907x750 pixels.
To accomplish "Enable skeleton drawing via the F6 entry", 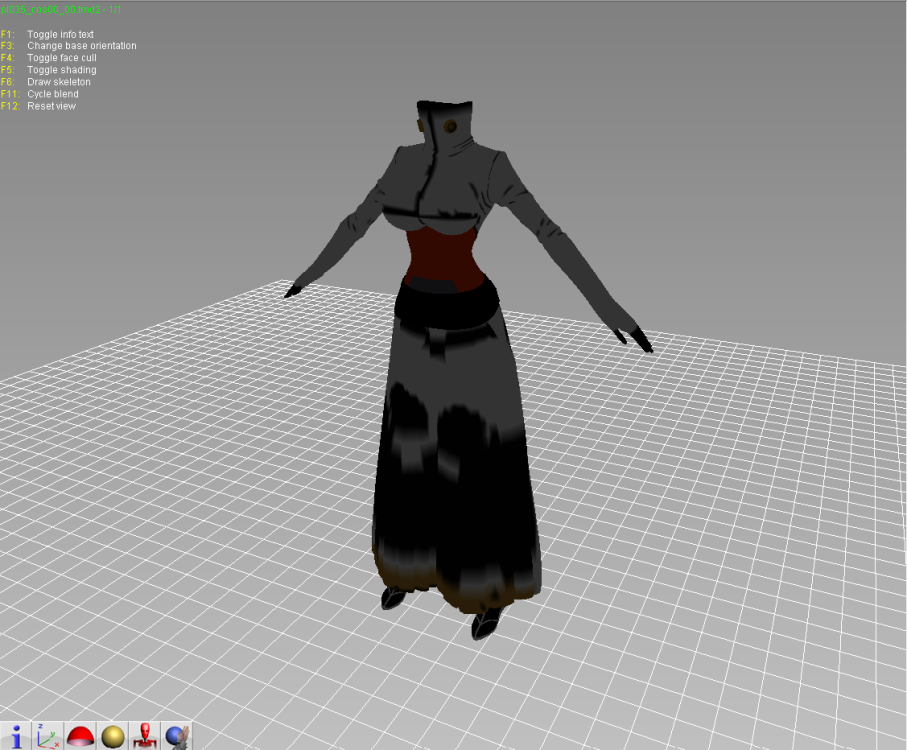I will point(59,82).
